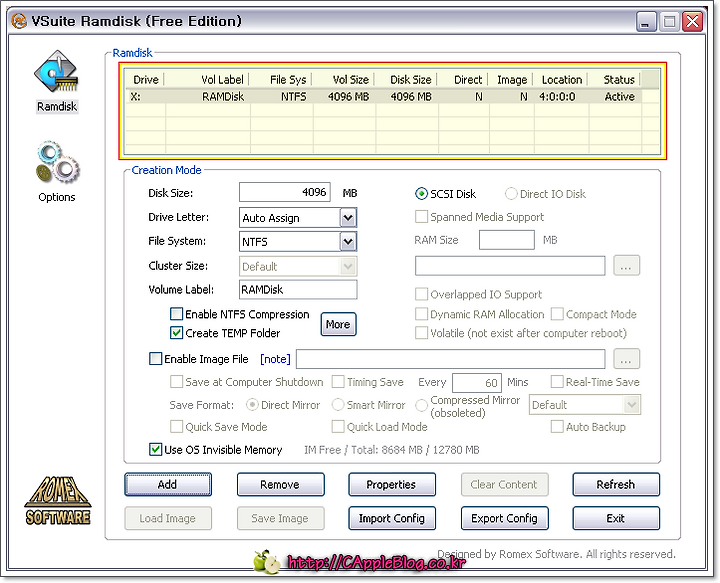Screen dimensions: 720x583
Task: Select Smart Mirror save format
Action: pos(338,405)
